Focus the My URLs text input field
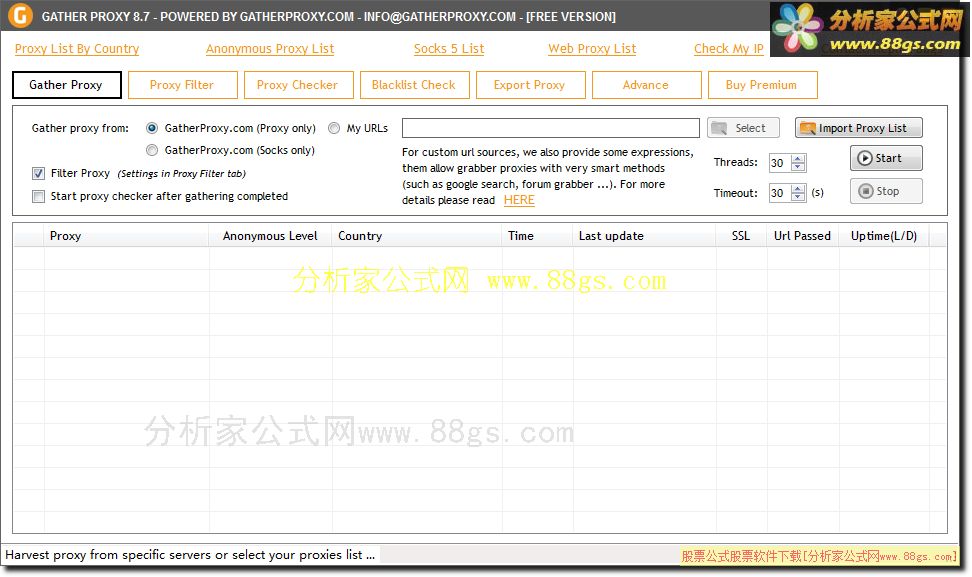Screen dimensions: 972x577 (x=550, y=128)
